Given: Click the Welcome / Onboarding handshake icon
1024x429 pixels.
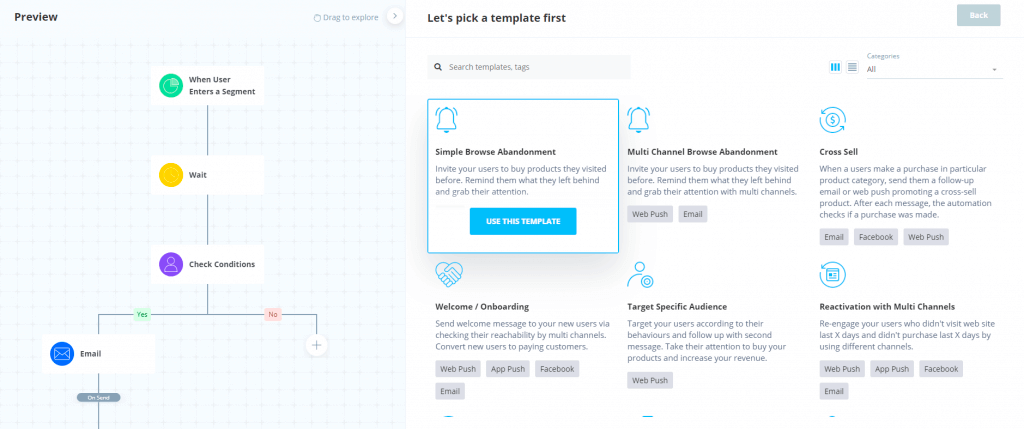Looking at the screenshot, I should pyautogui.click(x=448, y=273).
